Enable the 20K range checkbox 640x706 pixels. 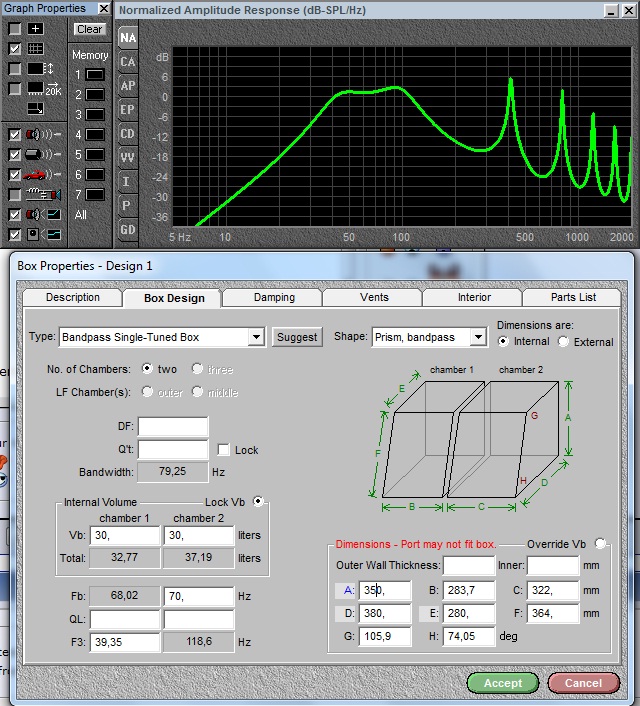pyautogui.click(x=15, y=89)
